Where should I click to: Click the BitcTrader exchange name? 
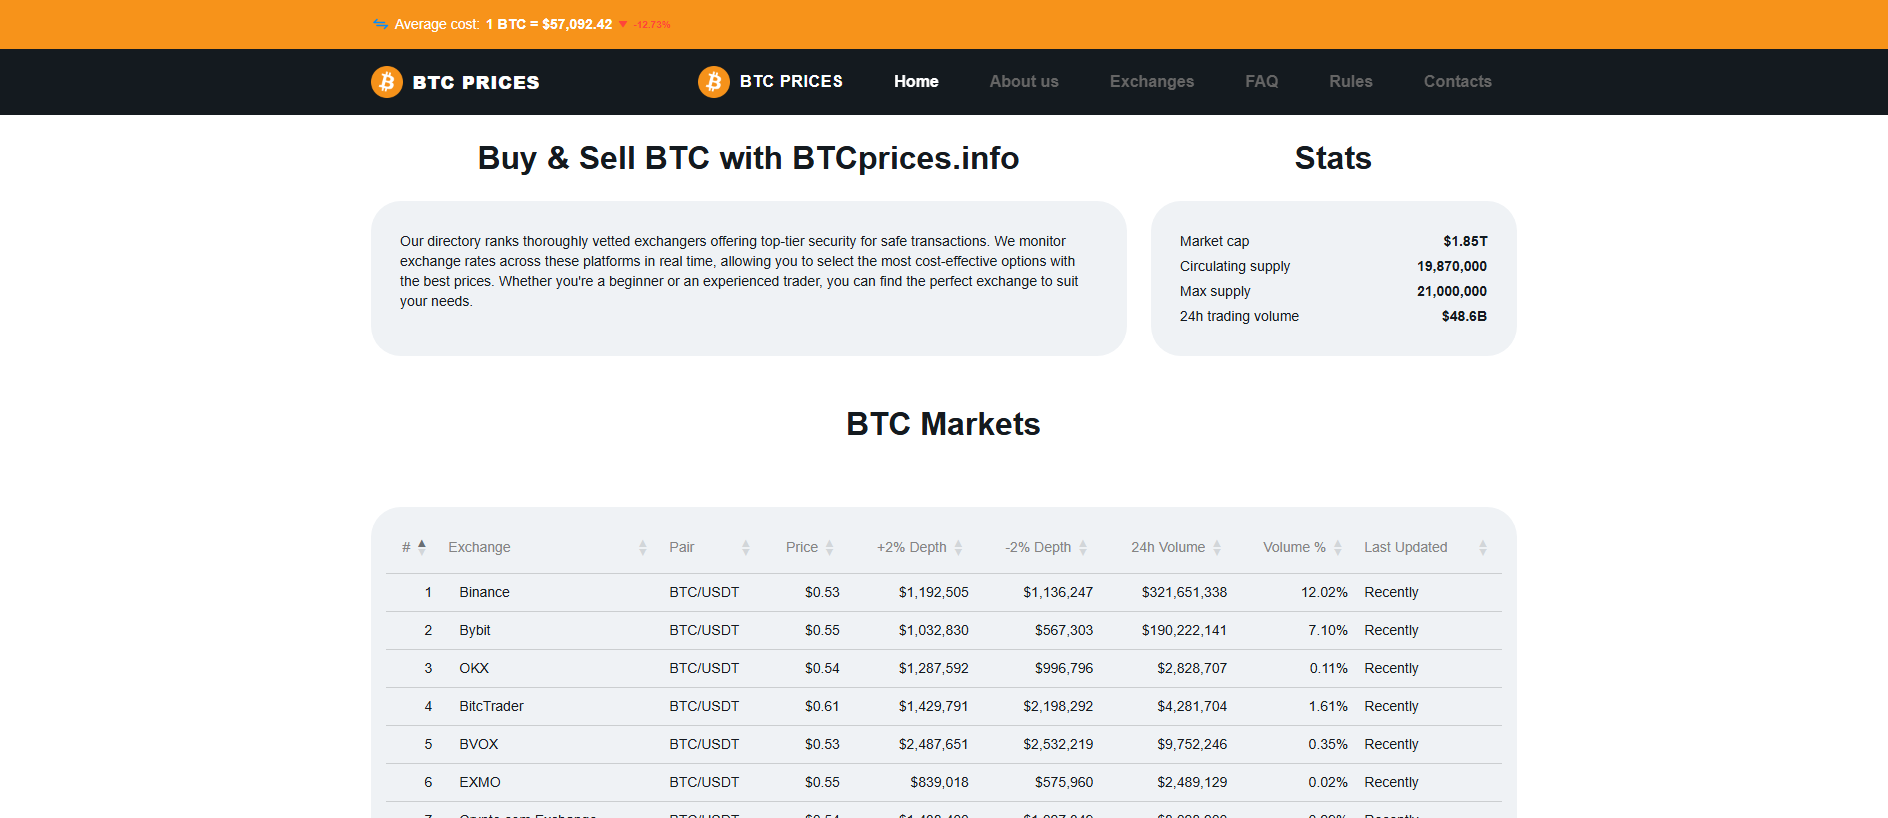coord(491,706)
